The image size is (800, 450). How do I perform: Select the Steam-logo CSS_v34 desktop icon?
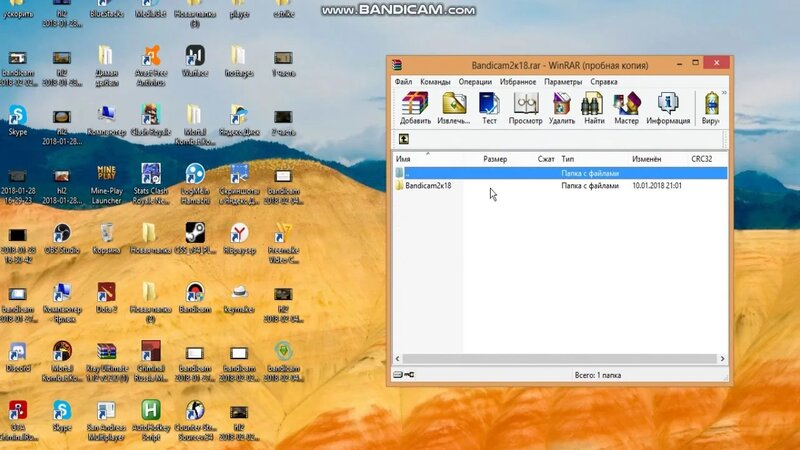point(195,239)
